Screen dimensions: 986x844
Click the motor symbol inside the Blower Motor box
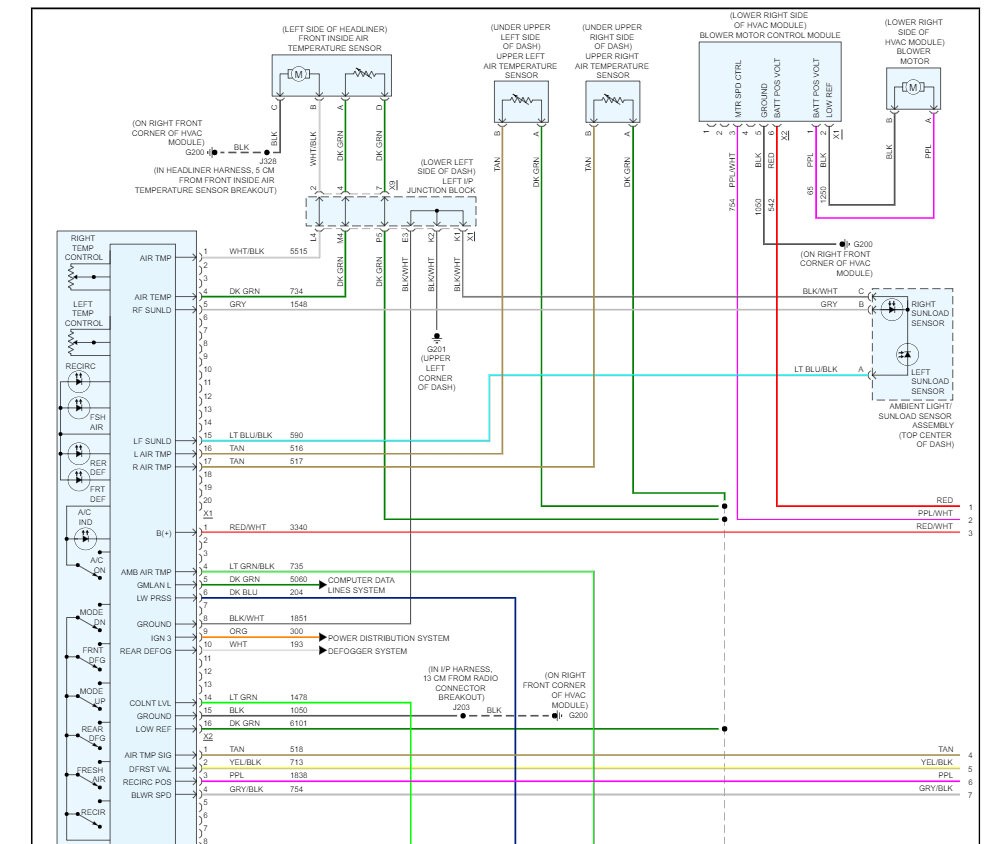click(x=912, y=87)
